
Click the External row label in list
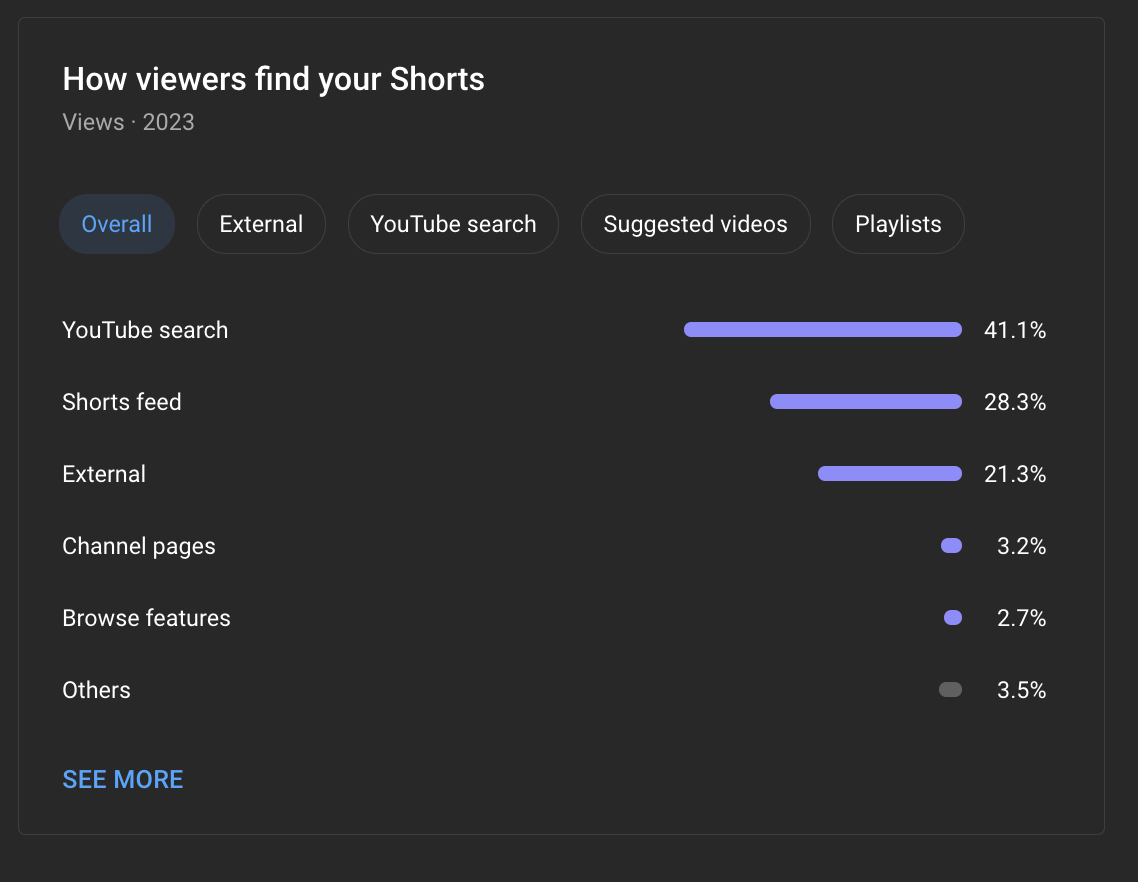click(x=104, y=474)
